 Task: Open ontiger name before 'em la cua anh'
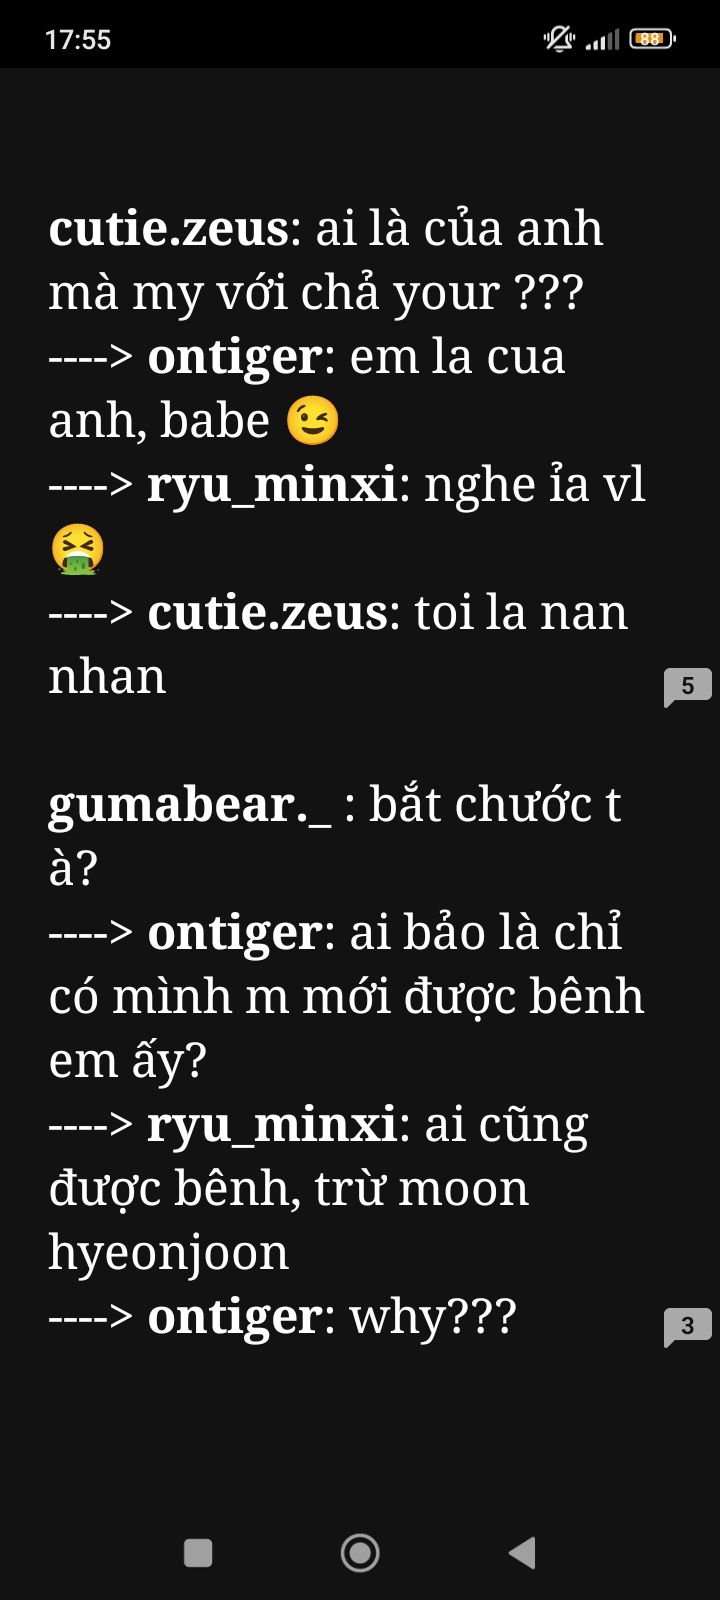pyautogui.click(x=235, y=359)
